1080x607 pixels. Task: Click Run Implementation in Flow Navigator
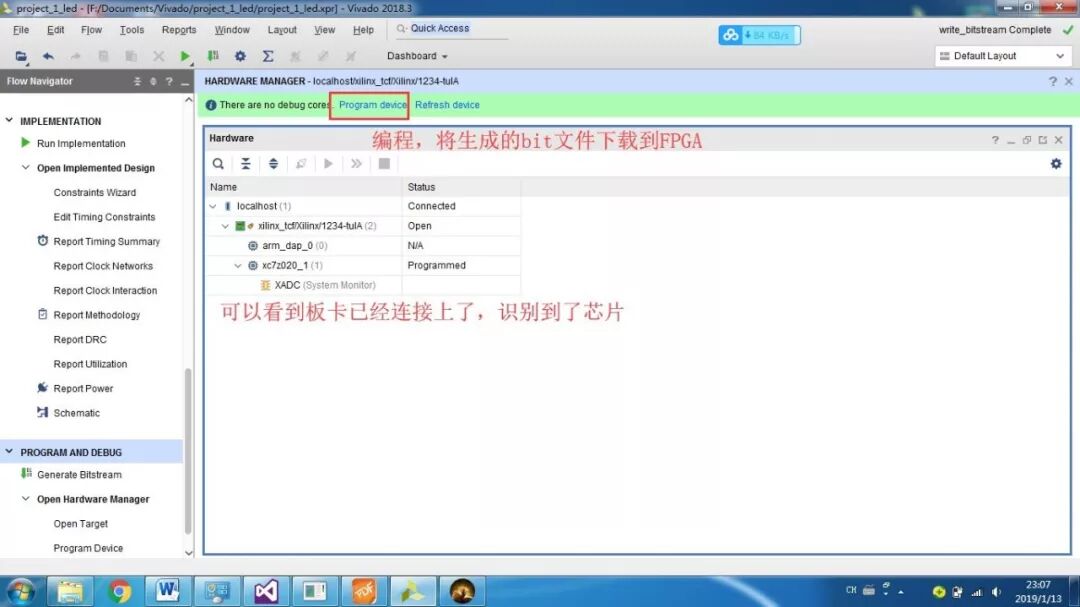pyautogui.click(x=81, y=143)
